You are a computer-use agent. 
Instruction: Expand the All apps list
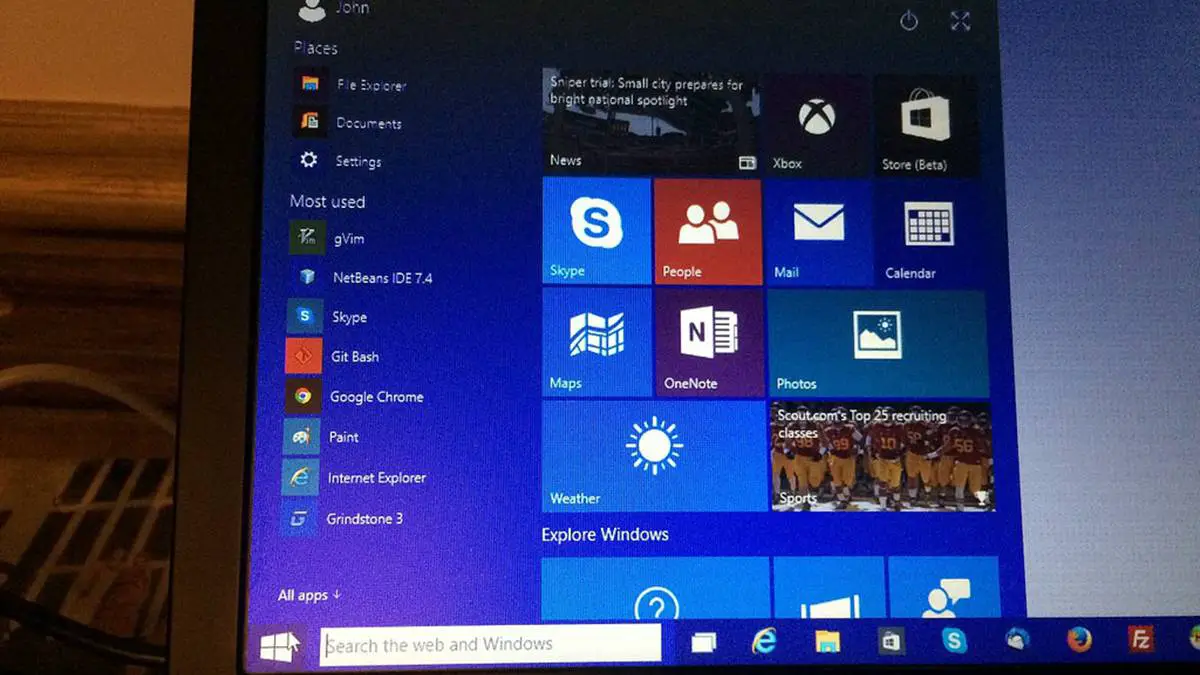[309, 595]
